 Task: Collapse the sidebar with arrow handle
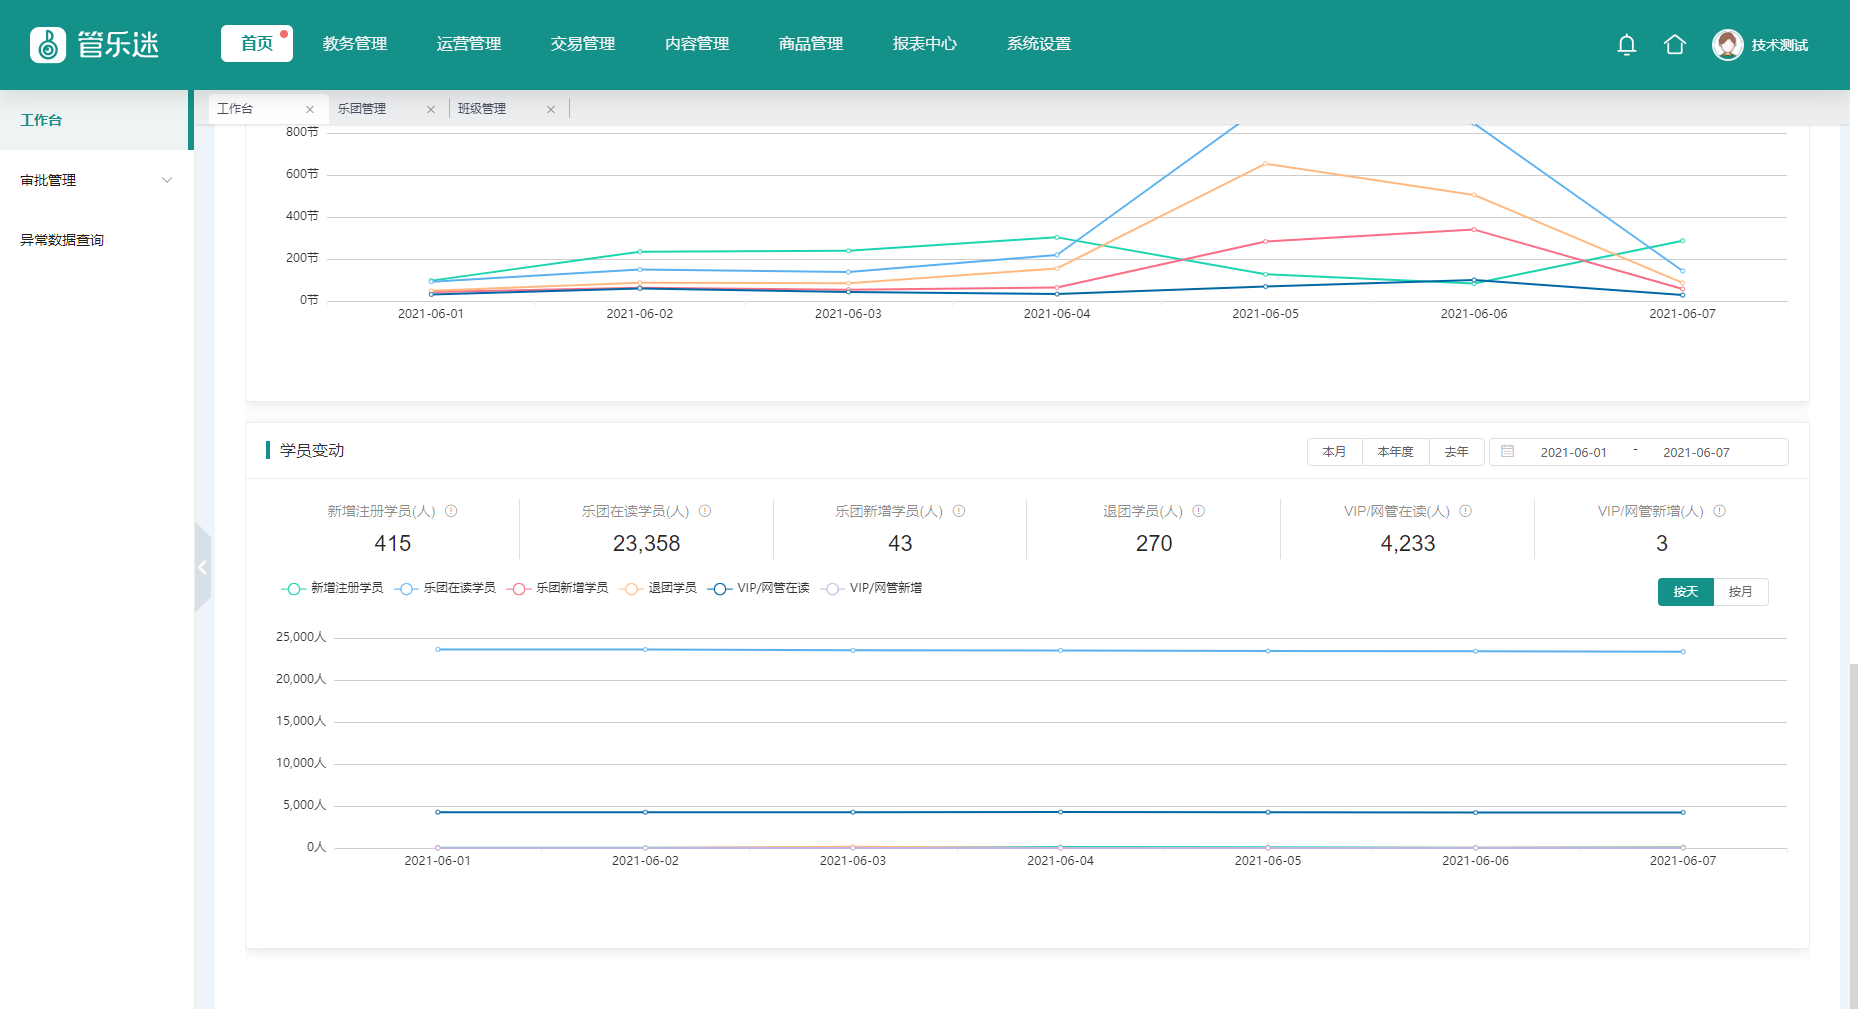[202, 567]
